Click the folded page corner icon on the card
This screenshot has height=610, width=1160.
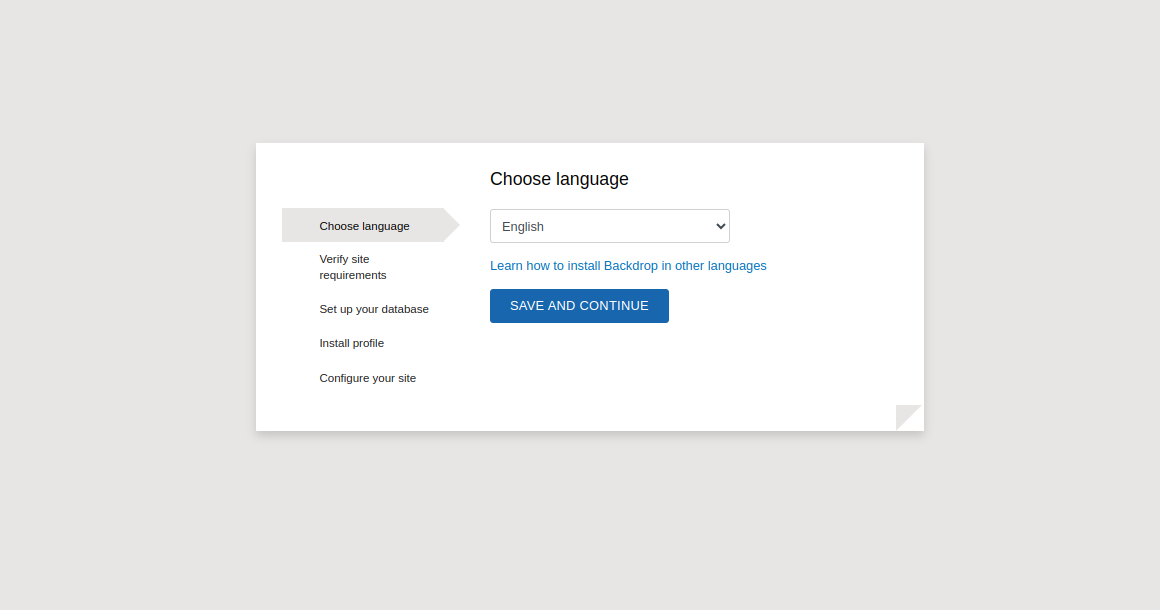[x=907, y=416]
